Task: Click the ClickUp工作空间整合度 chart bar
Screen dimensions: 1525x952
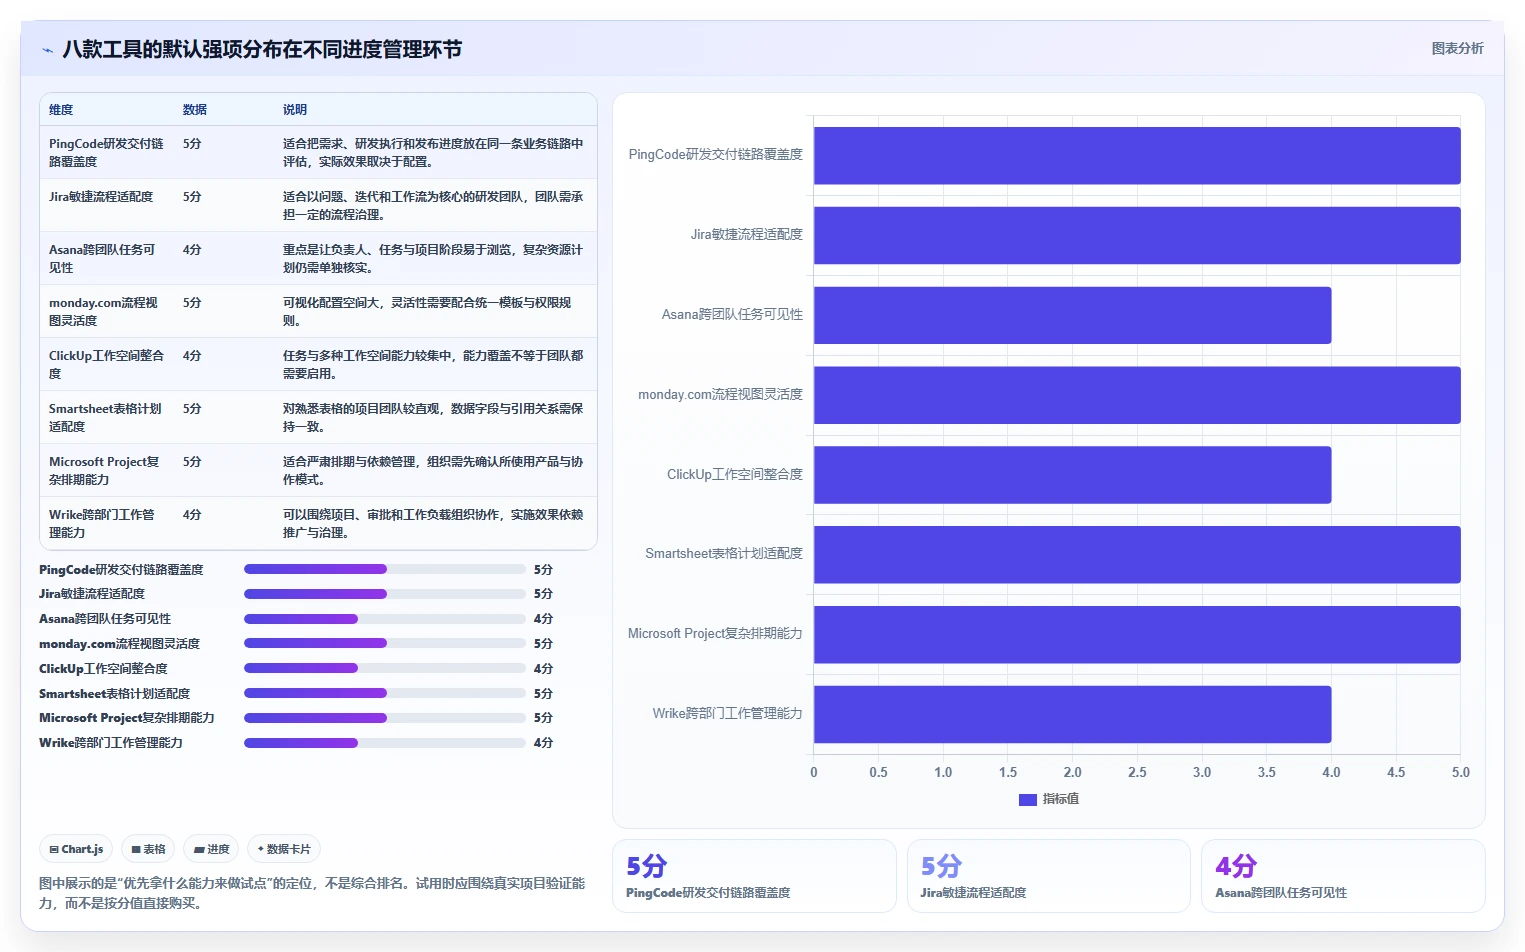Action: pos(1072,475)
